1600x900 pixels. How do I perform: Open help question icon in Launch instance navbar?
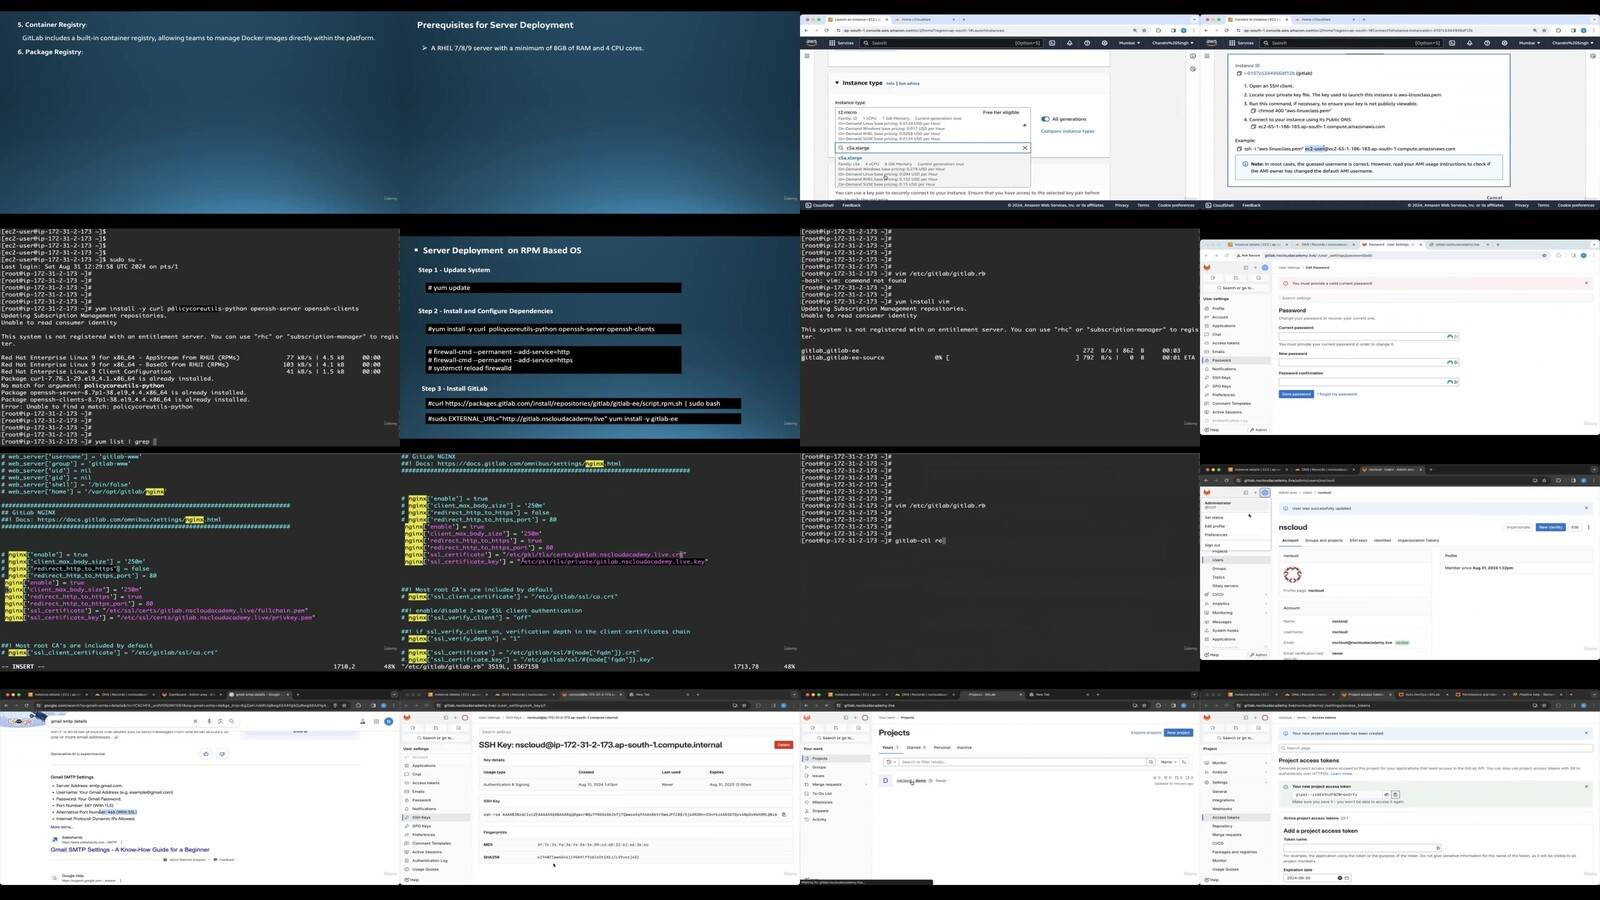click(1087, 43)
